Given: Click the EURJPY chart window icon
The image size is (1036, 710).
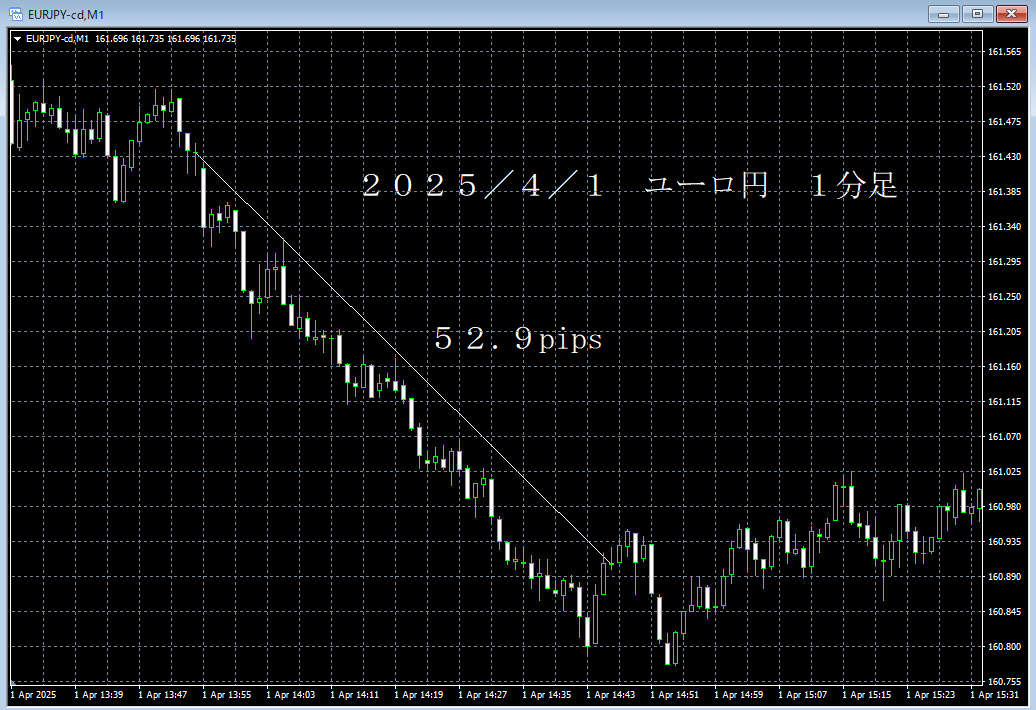Looking at the screenshot, I should coord(15,14).
